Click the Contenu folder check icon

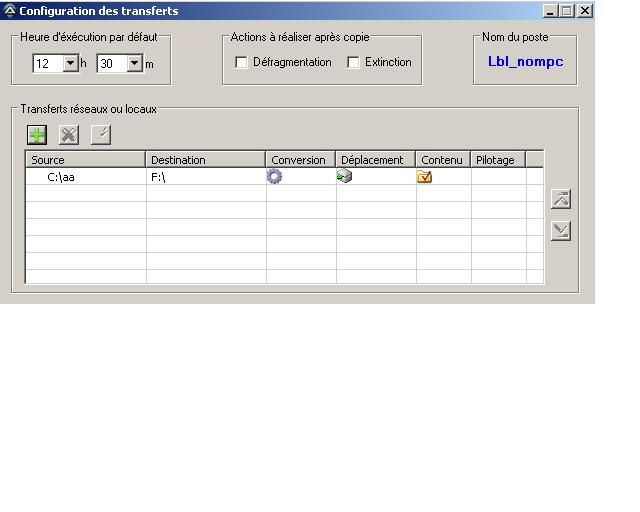424,177
